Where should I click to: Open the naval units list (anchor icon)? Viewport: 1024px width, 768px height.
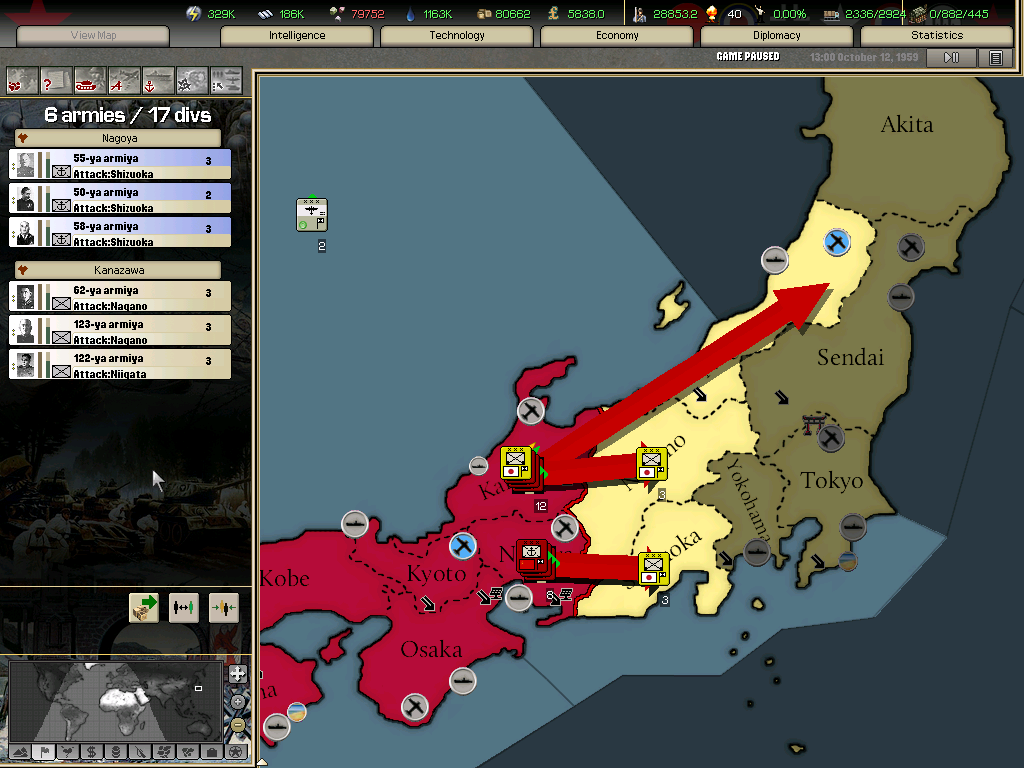pos(158,80)
